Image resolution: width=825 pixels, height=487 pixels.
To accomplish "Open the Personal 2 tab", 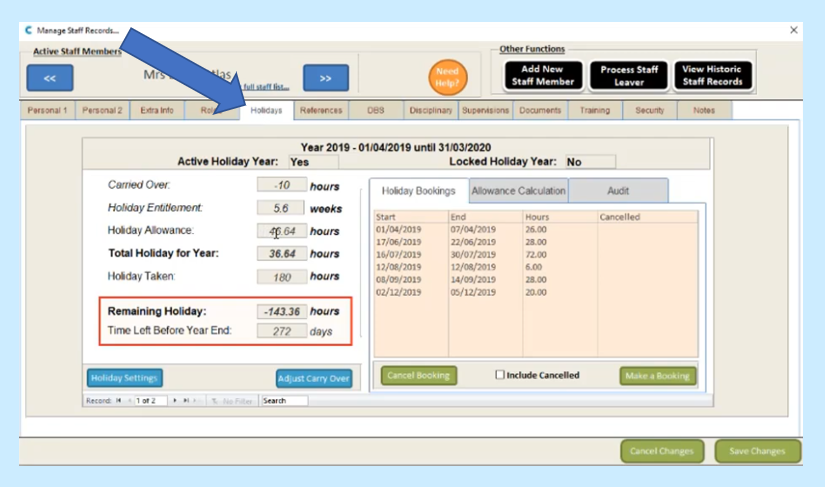I will 102,110.
